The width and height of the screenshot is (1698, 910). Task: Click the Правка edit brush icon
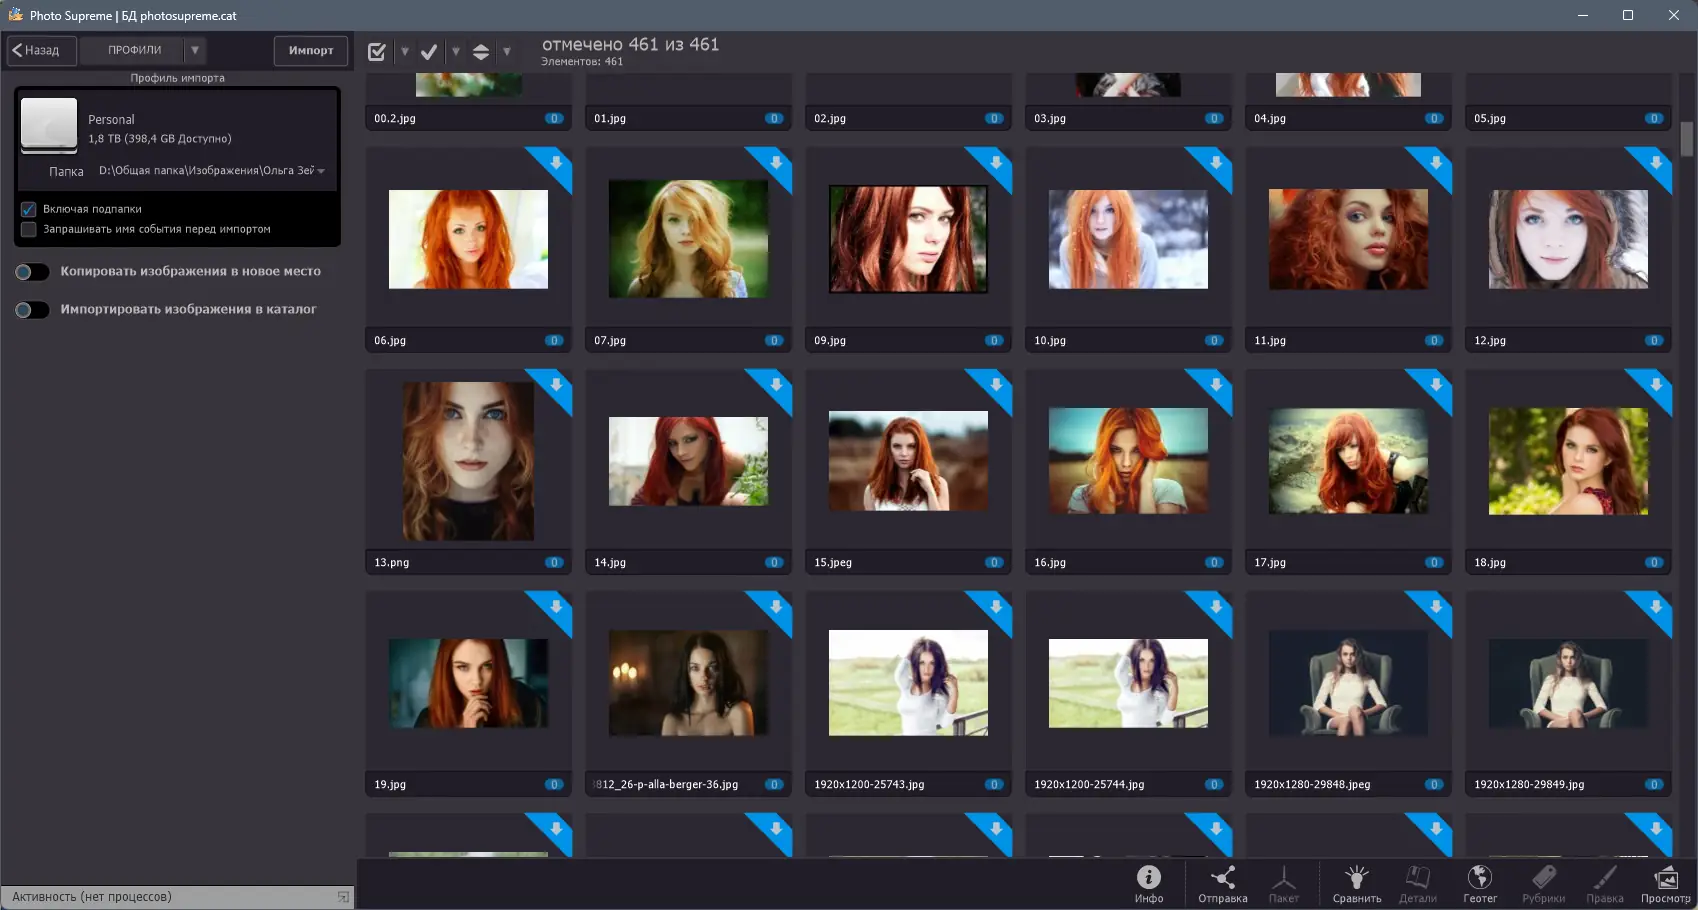(x=1604, y=884)
